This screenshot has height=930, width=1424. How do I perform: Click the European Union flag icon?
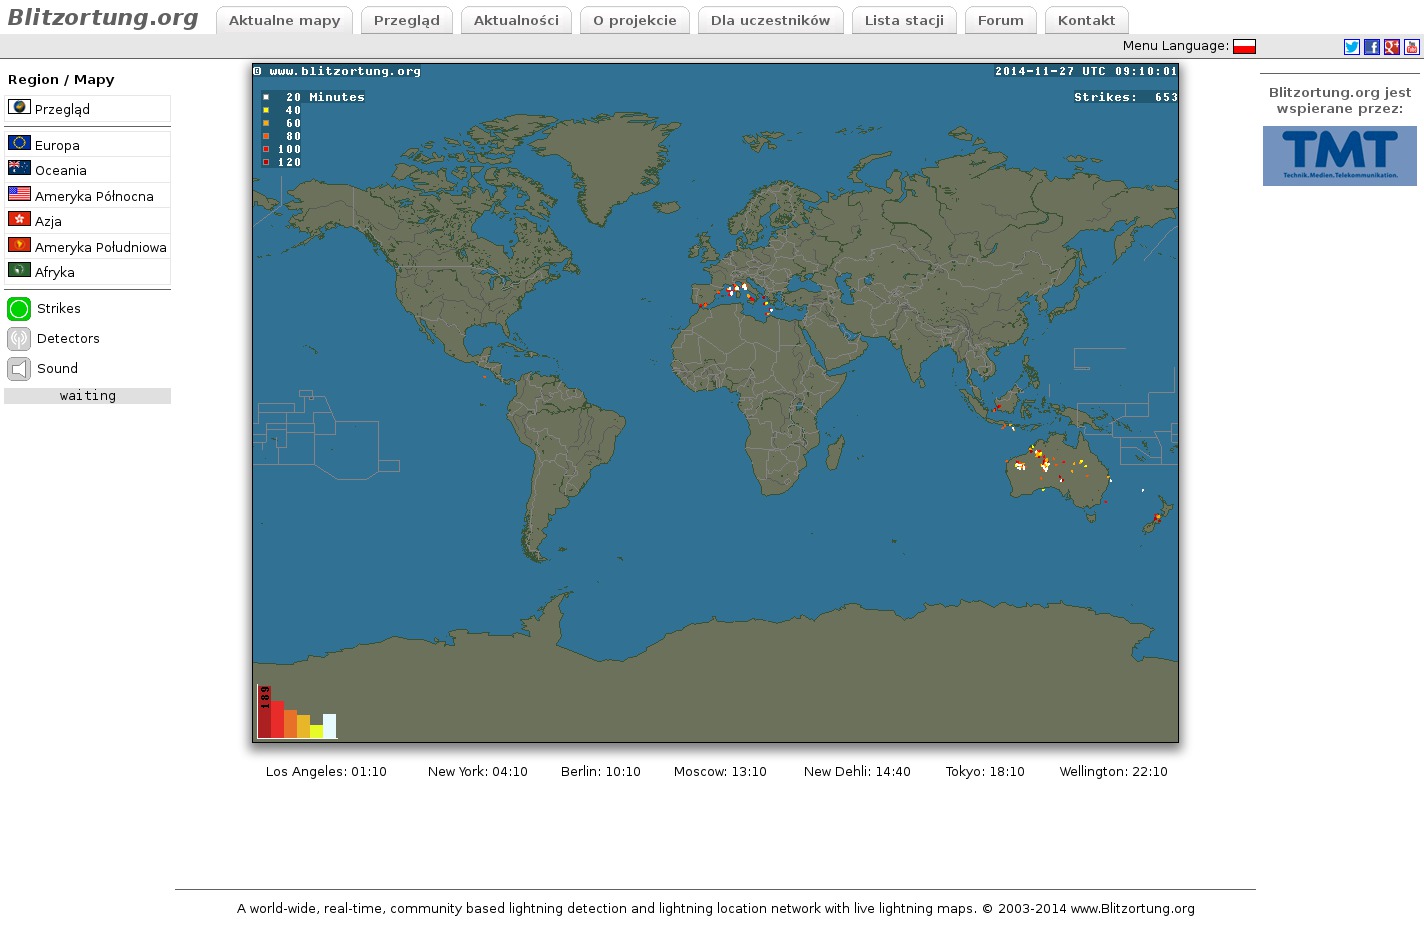click(x=19, y=143)
